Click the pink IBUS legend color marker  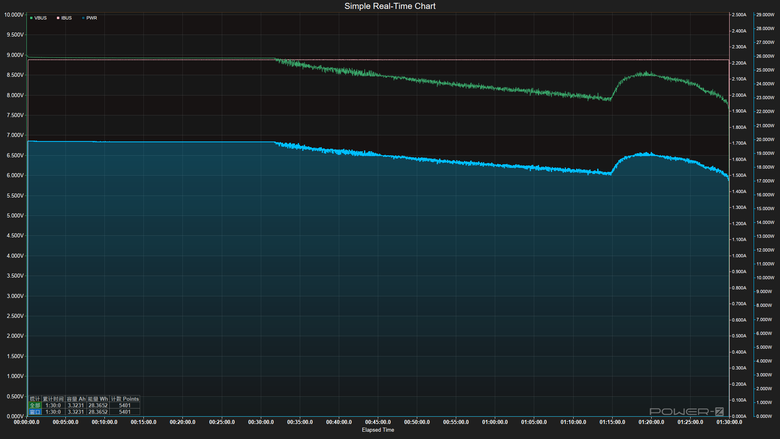pos(58,18)
